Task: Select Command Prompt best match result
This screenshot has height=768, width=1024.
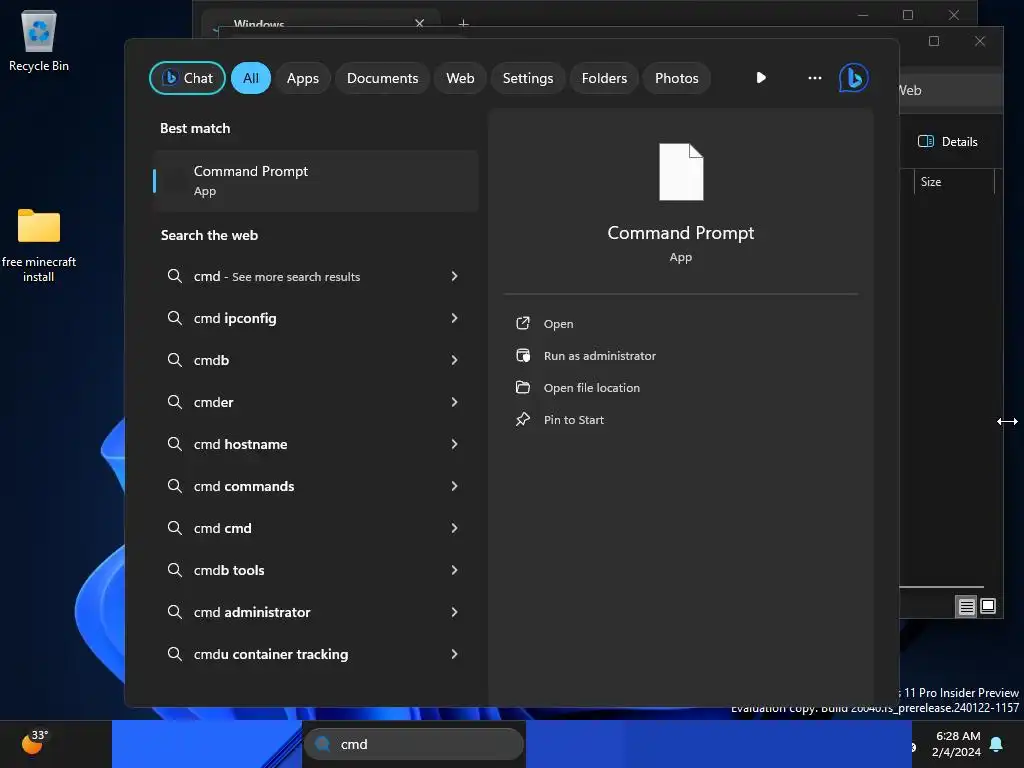Action: tap(316, 181)
